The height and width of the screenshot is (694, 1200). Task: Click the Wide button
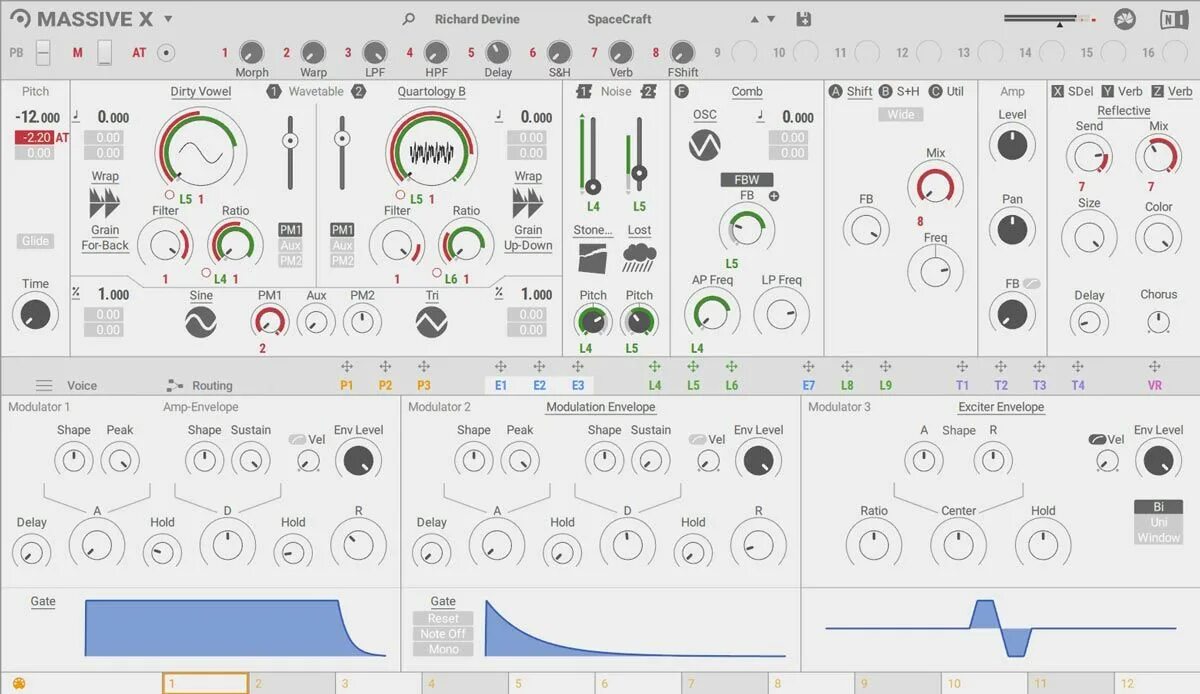pyautogui.click(x=901, y=114)
